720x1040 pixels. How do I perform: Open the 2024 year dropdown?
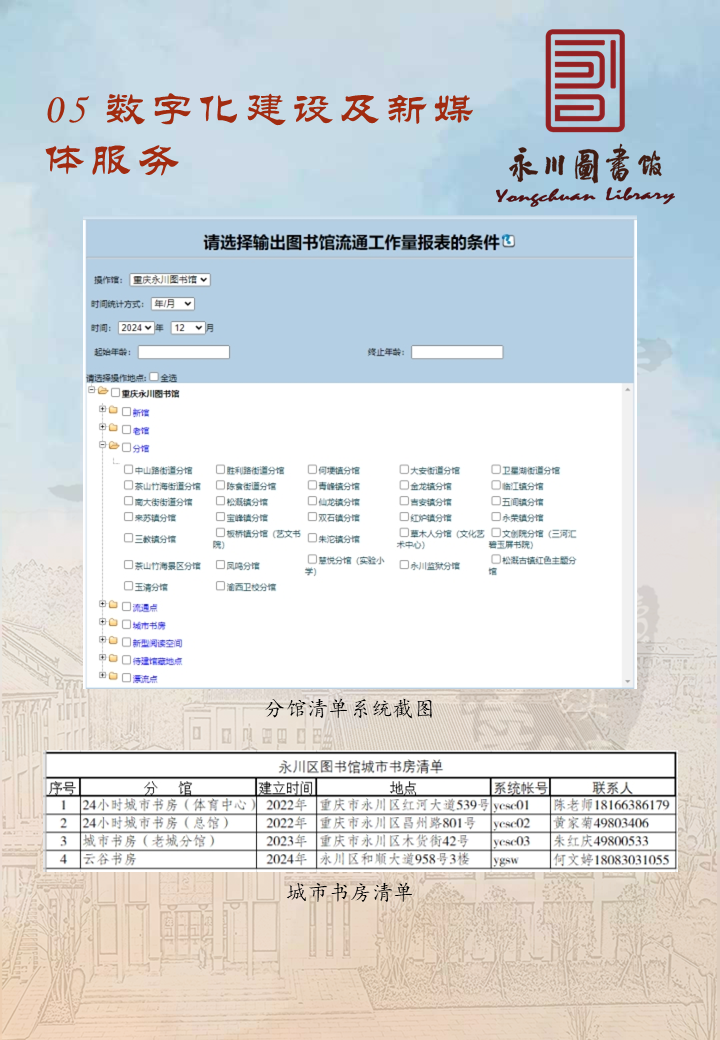pyautogui.click(x=136, y=328)
